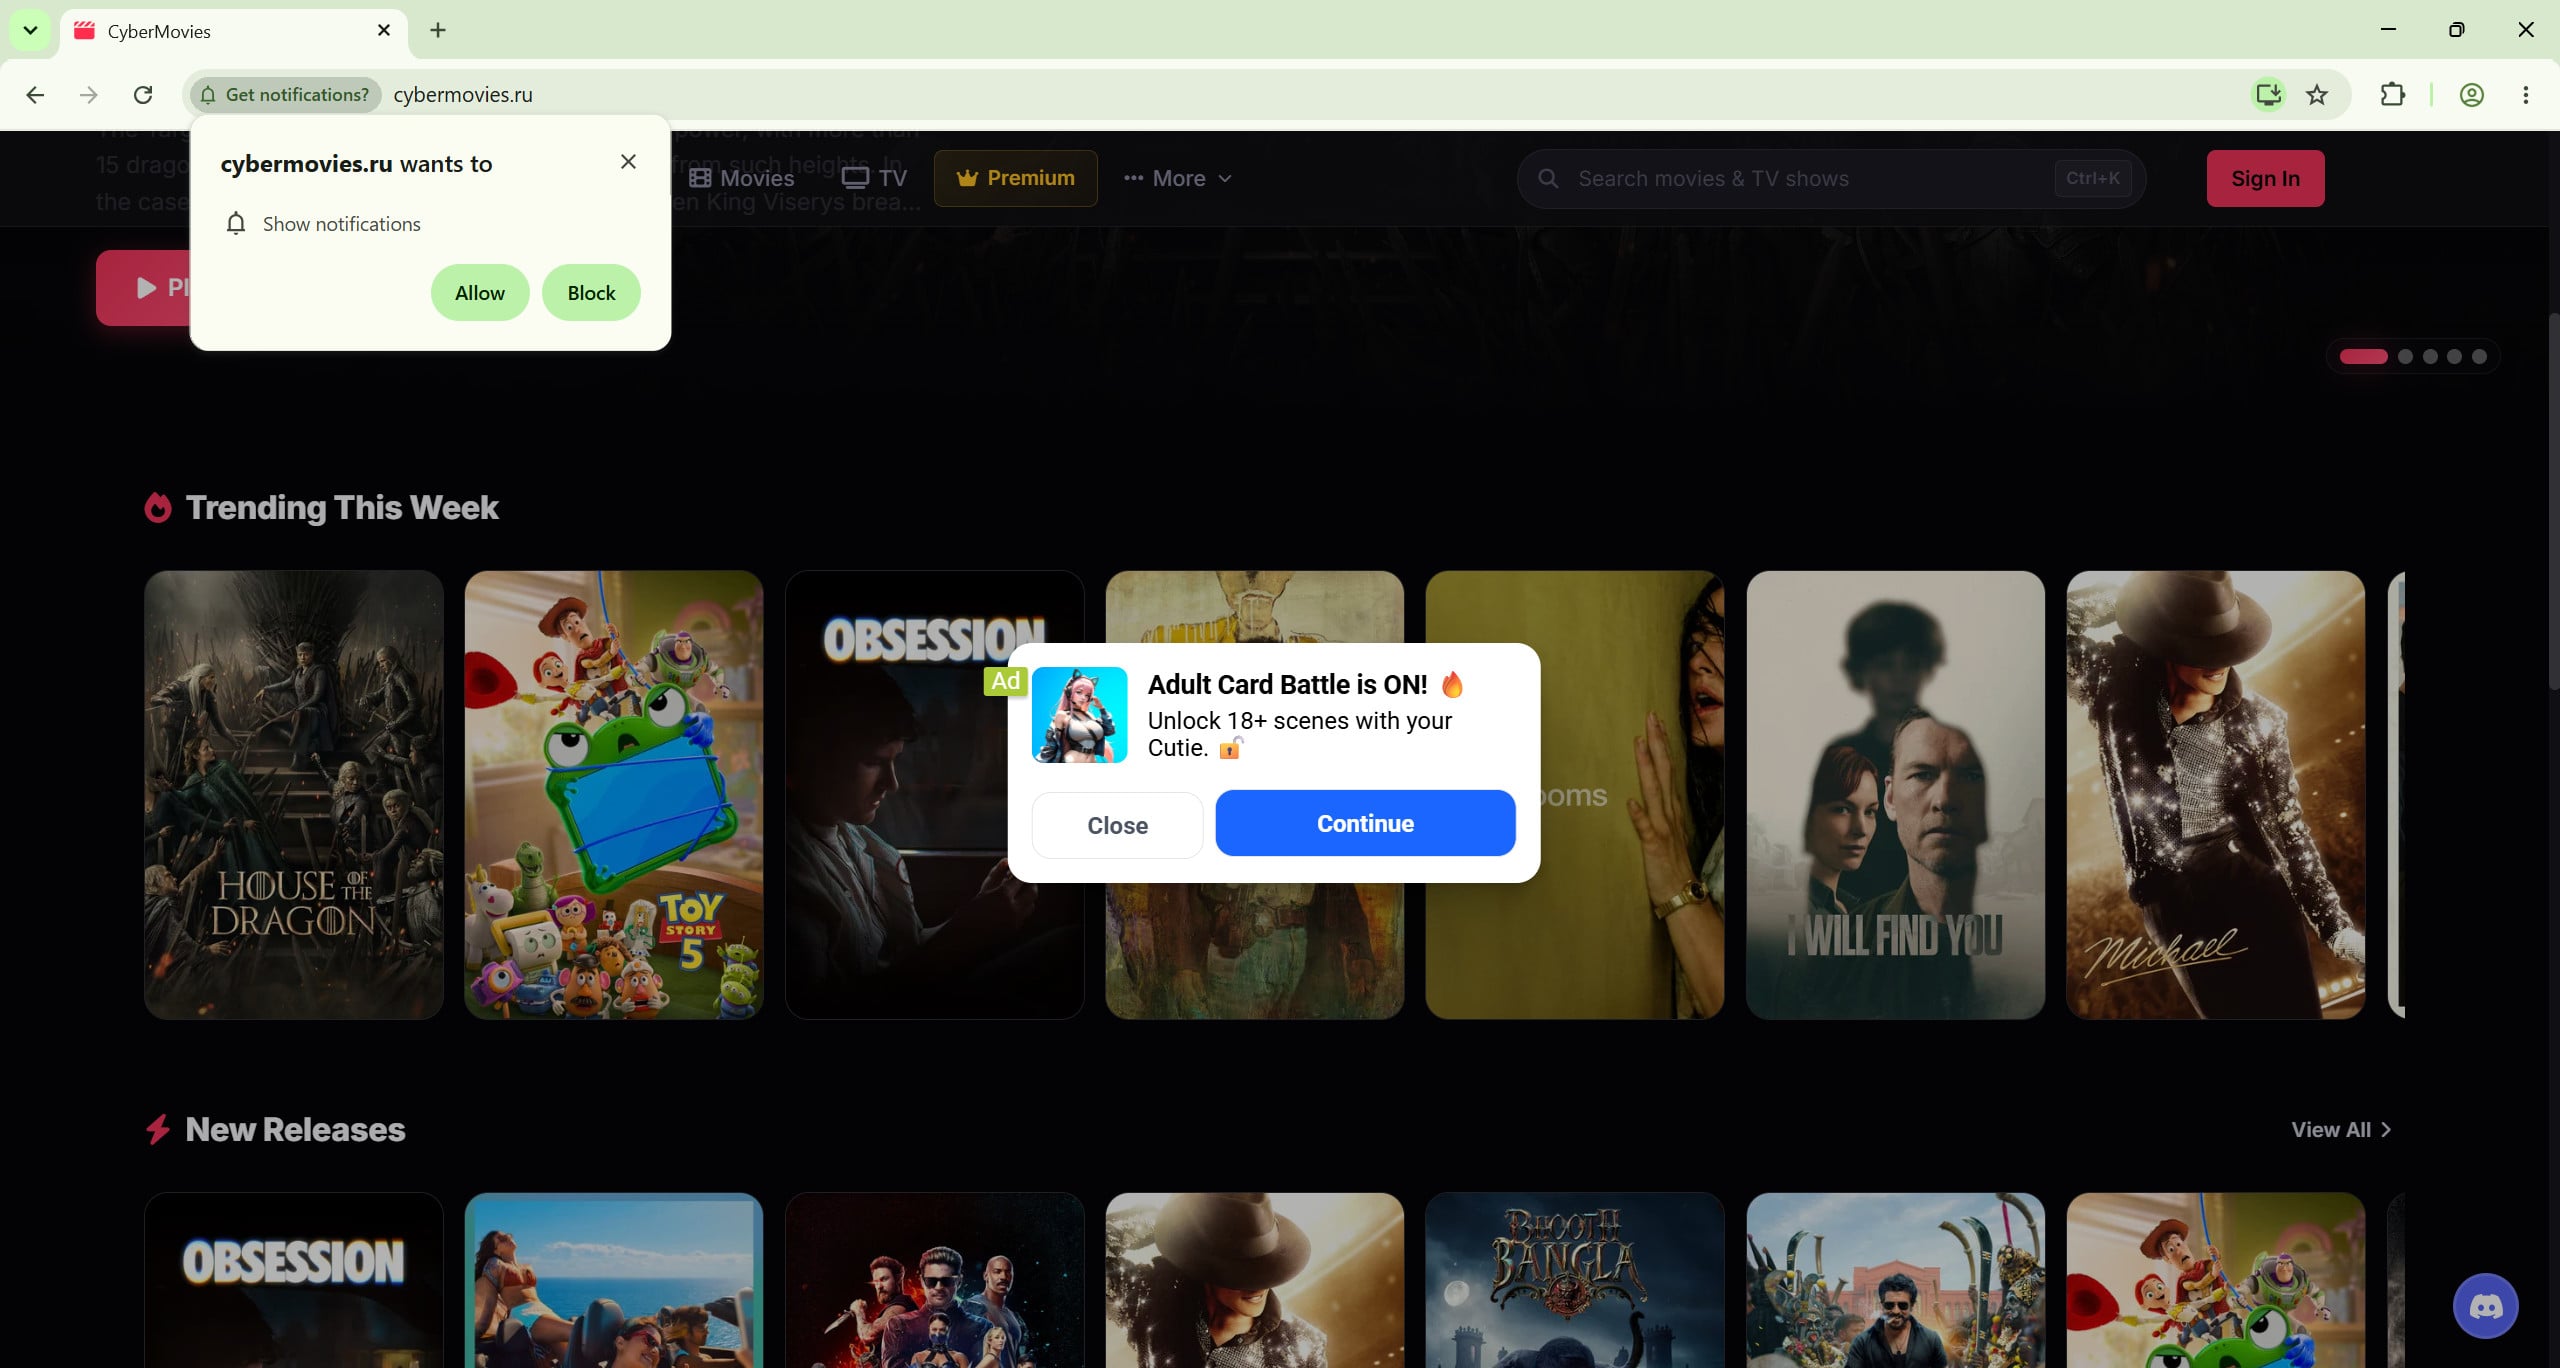Open a new browser tab

coord(438,31)
